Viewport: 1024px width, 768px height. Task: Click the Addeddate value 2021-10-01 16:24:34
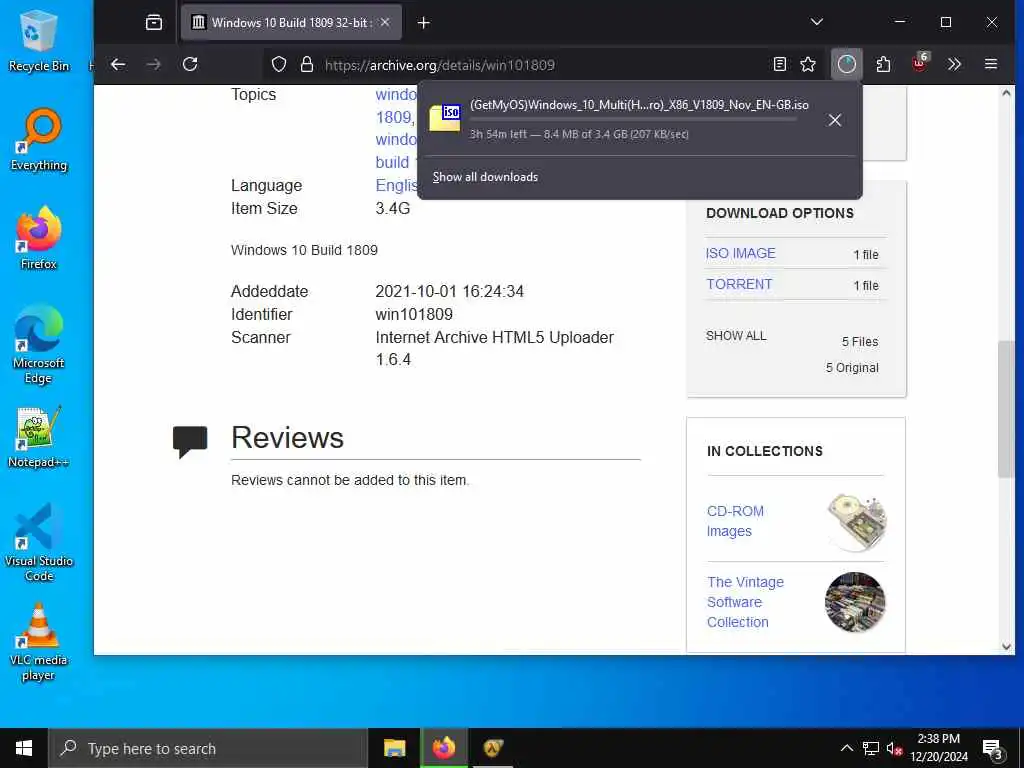[449, 291]
